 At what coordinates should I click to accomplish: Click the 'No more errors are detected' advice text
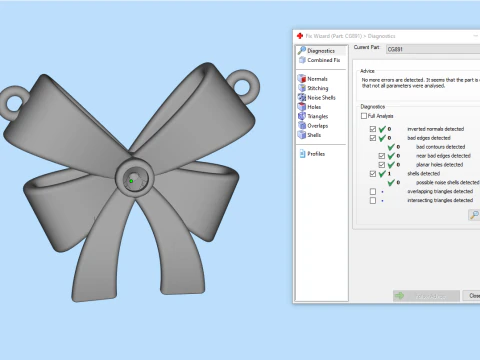tap(421, 83)
